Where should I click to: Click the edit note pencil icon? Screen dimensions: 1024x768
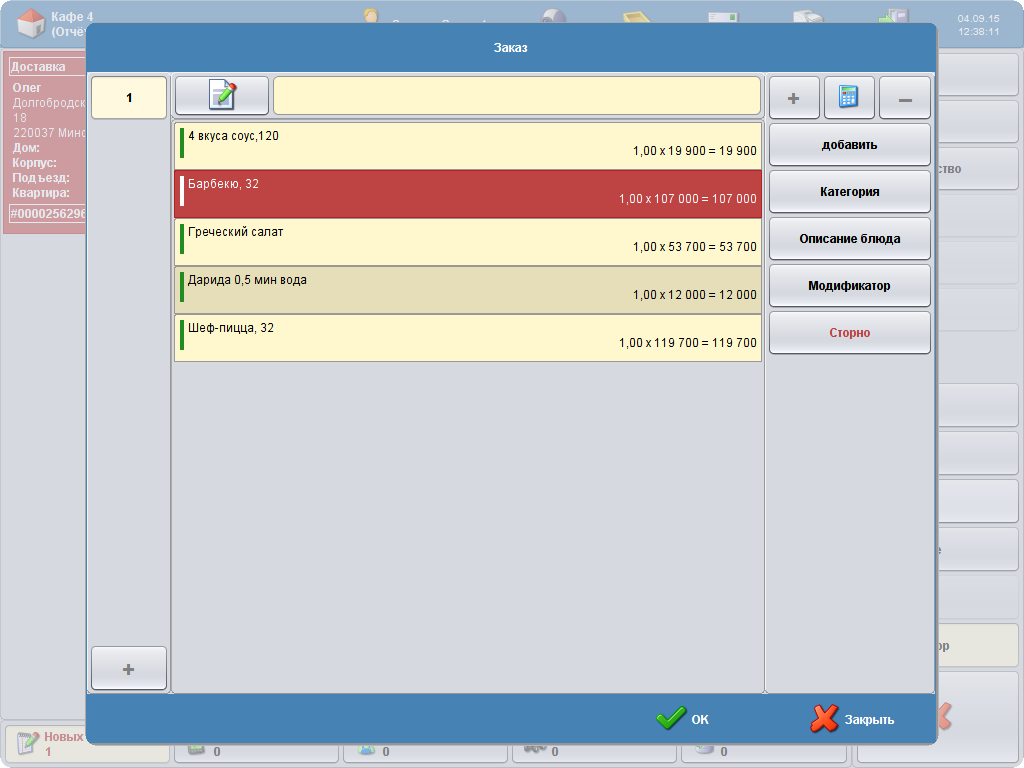pos(222,96)
